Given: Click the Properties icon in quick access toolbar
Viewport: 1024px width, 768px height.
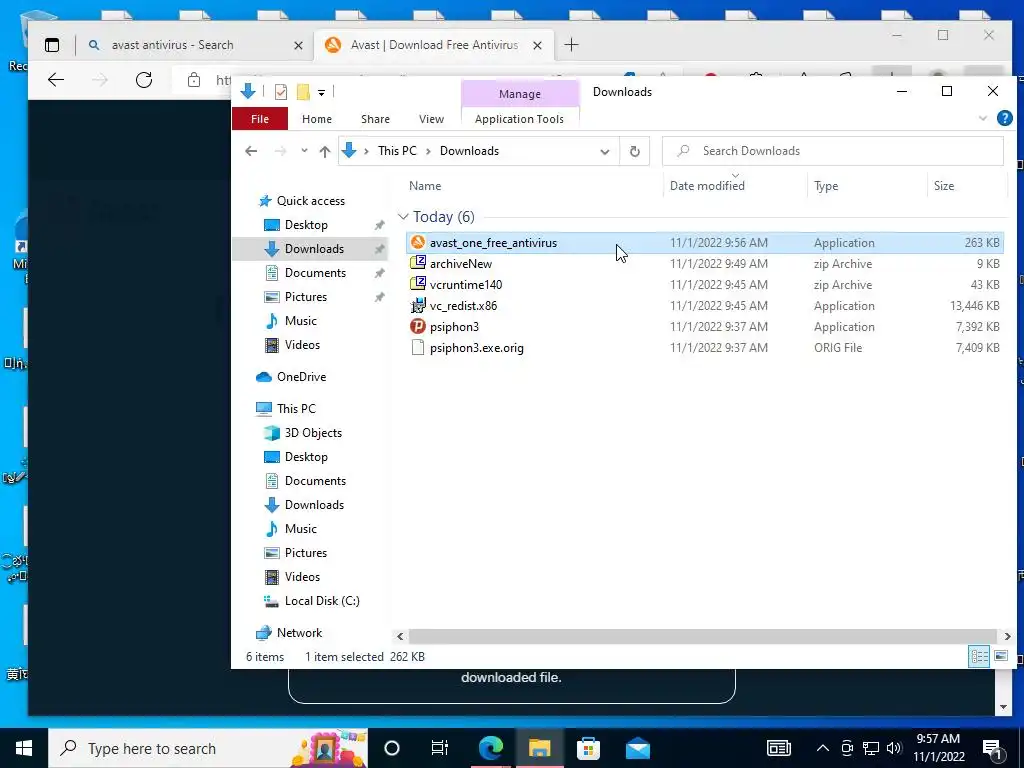Looking at the screenshot, I should coord(281,92).
